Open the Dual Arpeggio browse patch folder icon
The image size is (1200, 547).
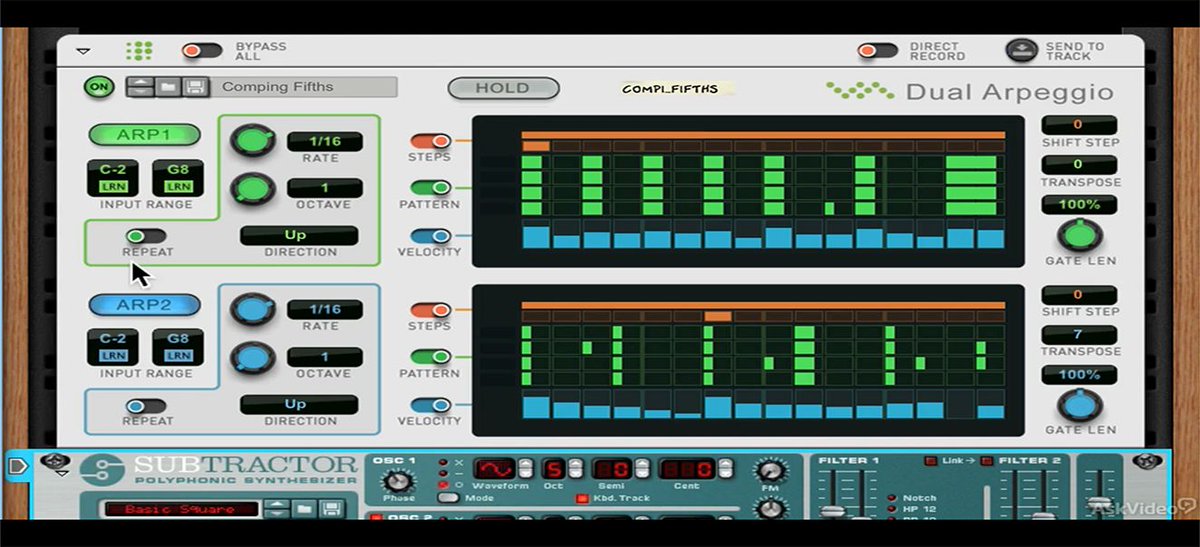click(167, 87)
